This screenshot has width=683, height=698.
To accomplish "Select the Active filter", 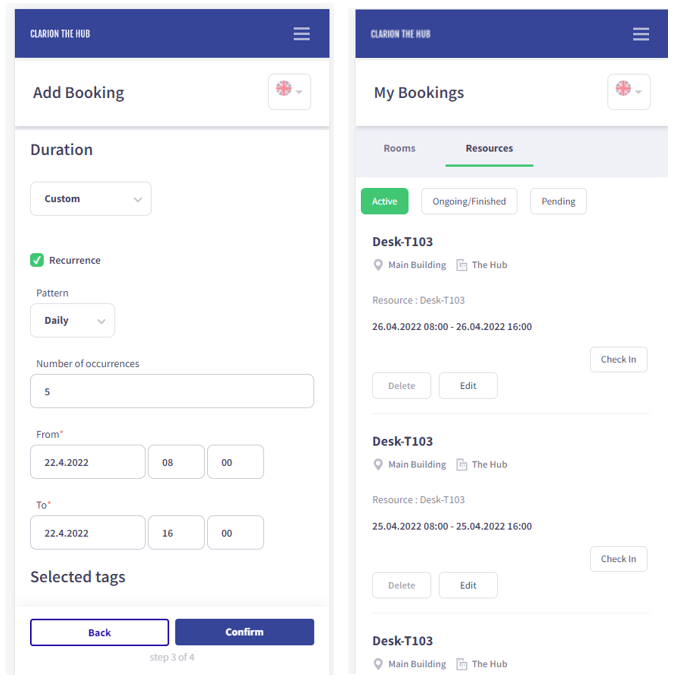I will [x=385, y=201].
